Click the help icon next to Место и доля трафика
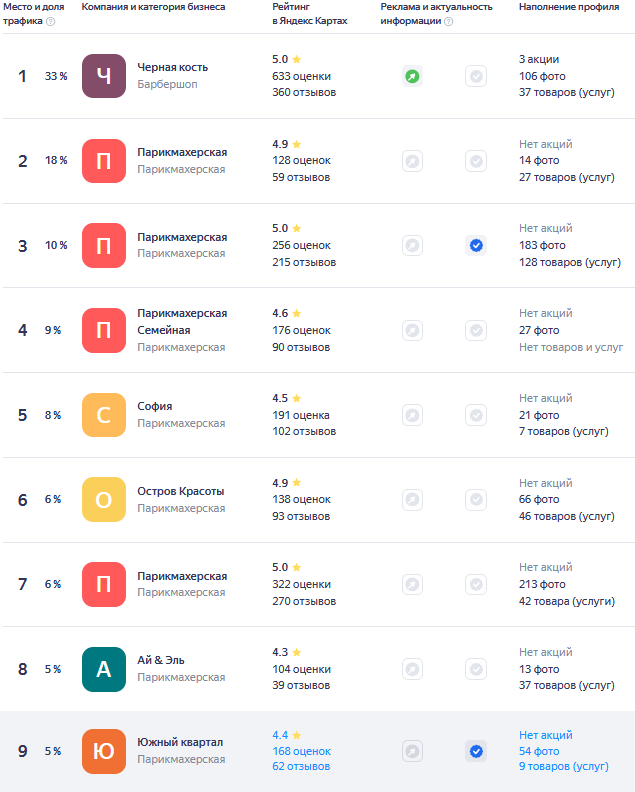The width and height of the screenshot is (635, 792). click(x=51, y=21)
